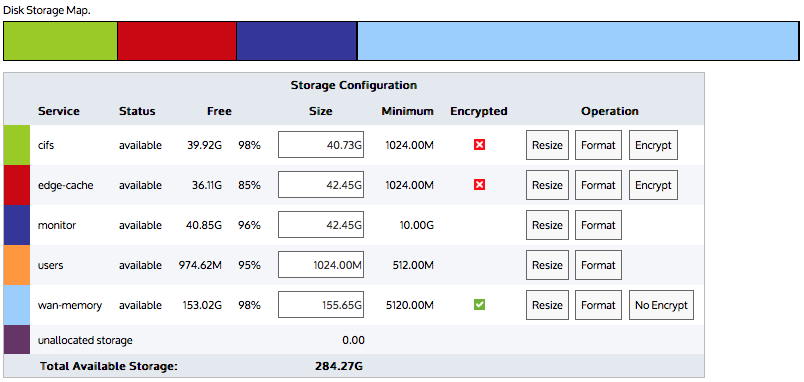
Task: Click the red edge-cache segment in disk map
Action: coord(177,41)
